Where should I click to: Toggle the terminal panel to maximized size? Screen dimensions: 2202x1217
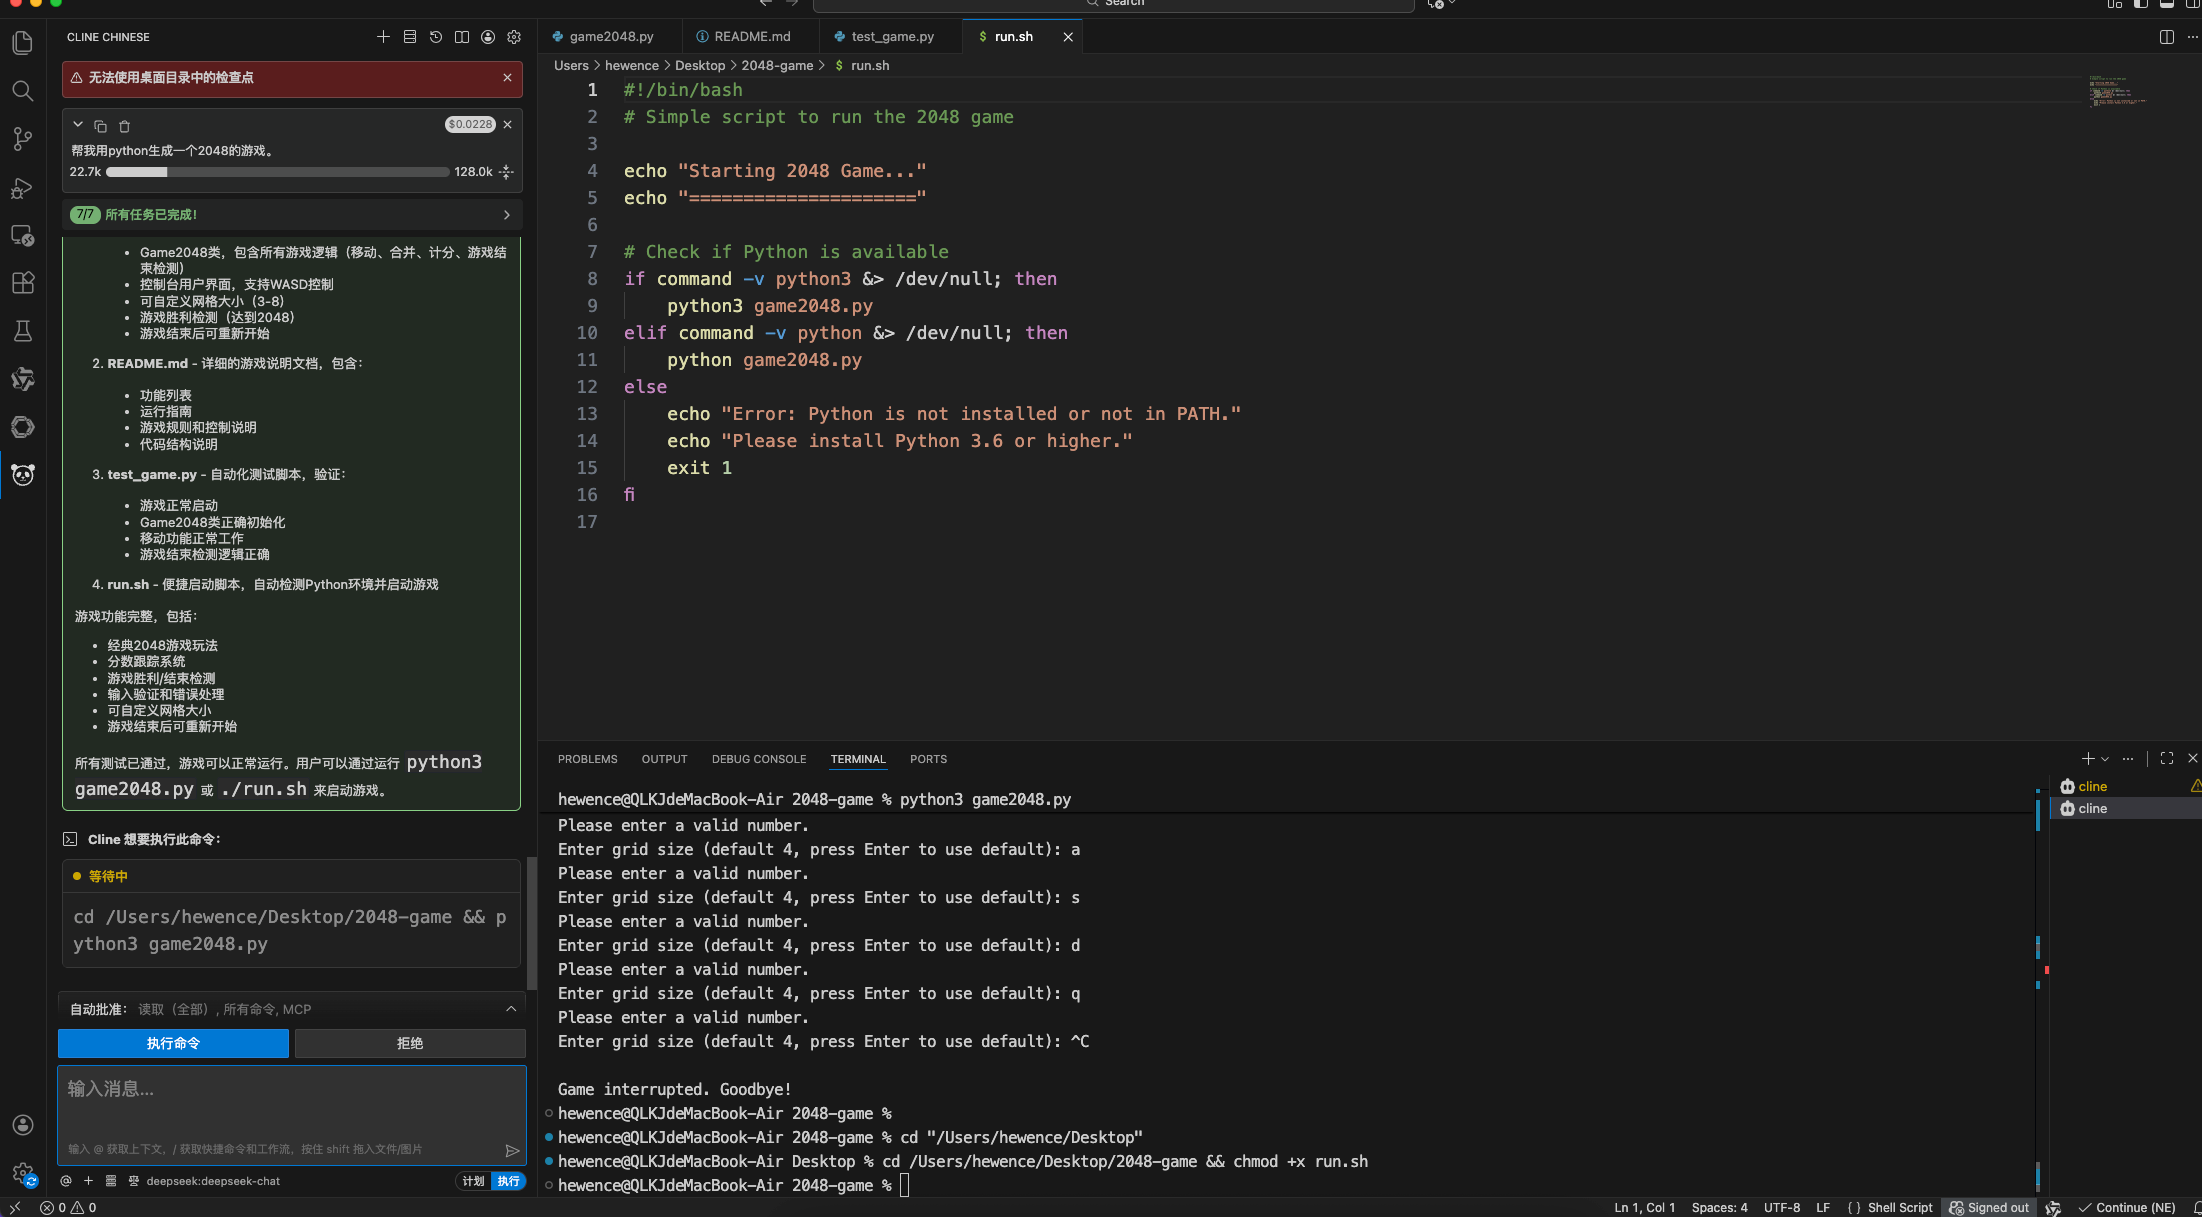tap(2166, 758)
